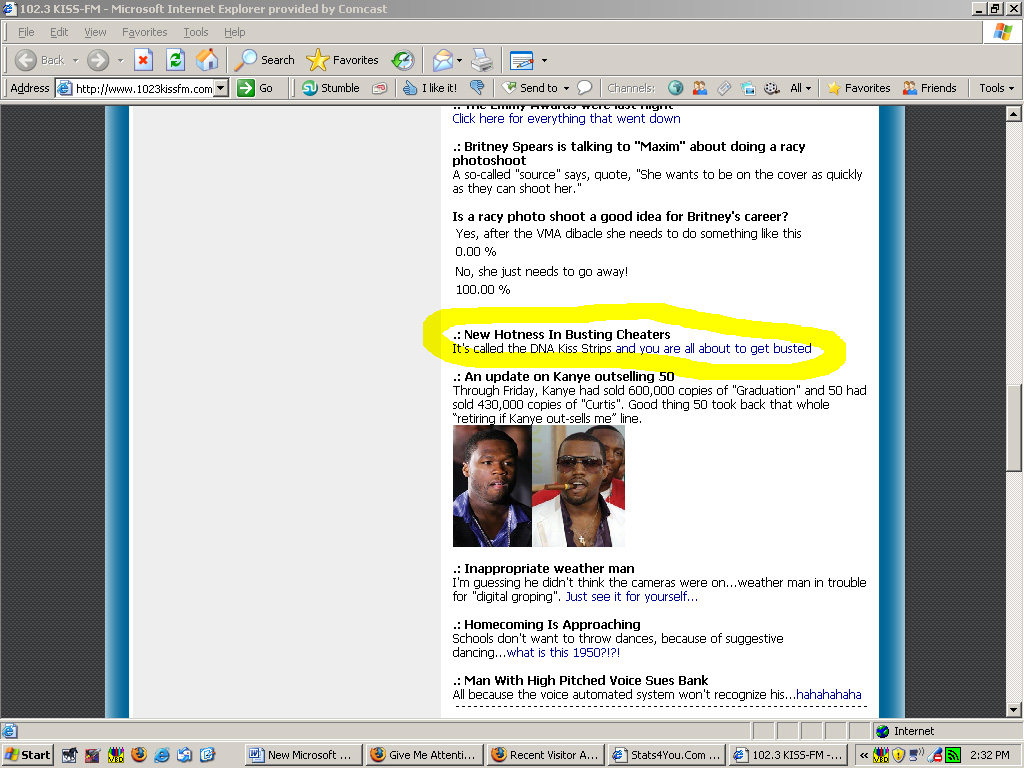
Task: Click the yellow shield security tray icon
Action: 899,755
